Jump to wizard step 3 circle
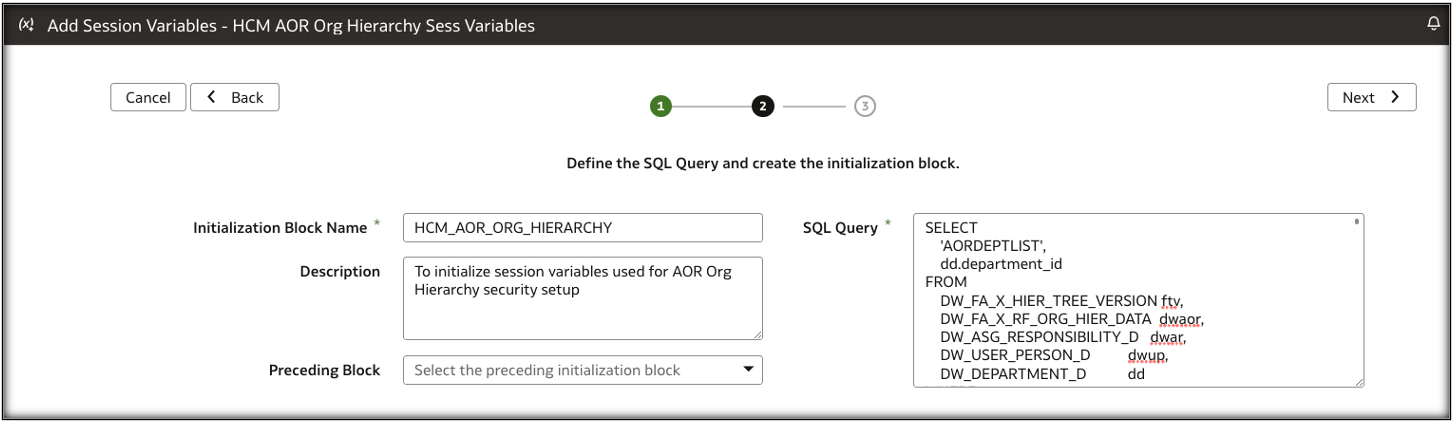The image size is (1454, 423). [865, 105]
